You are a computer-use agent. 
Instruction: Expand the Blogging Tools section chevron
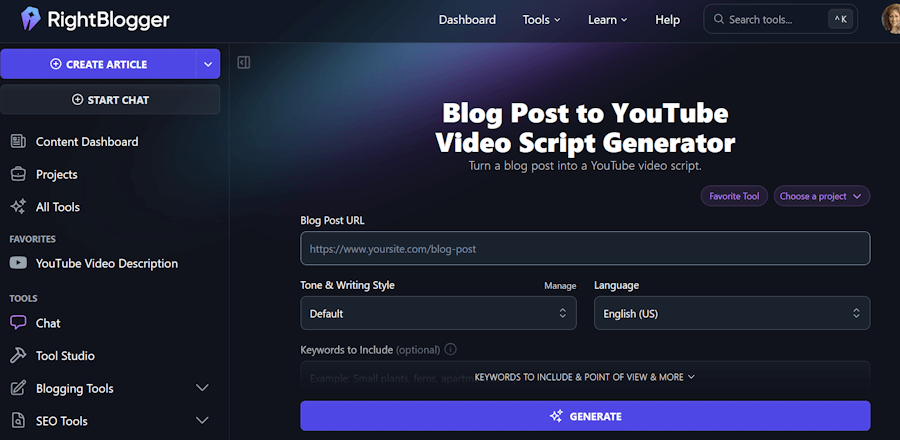coord(202,388)
